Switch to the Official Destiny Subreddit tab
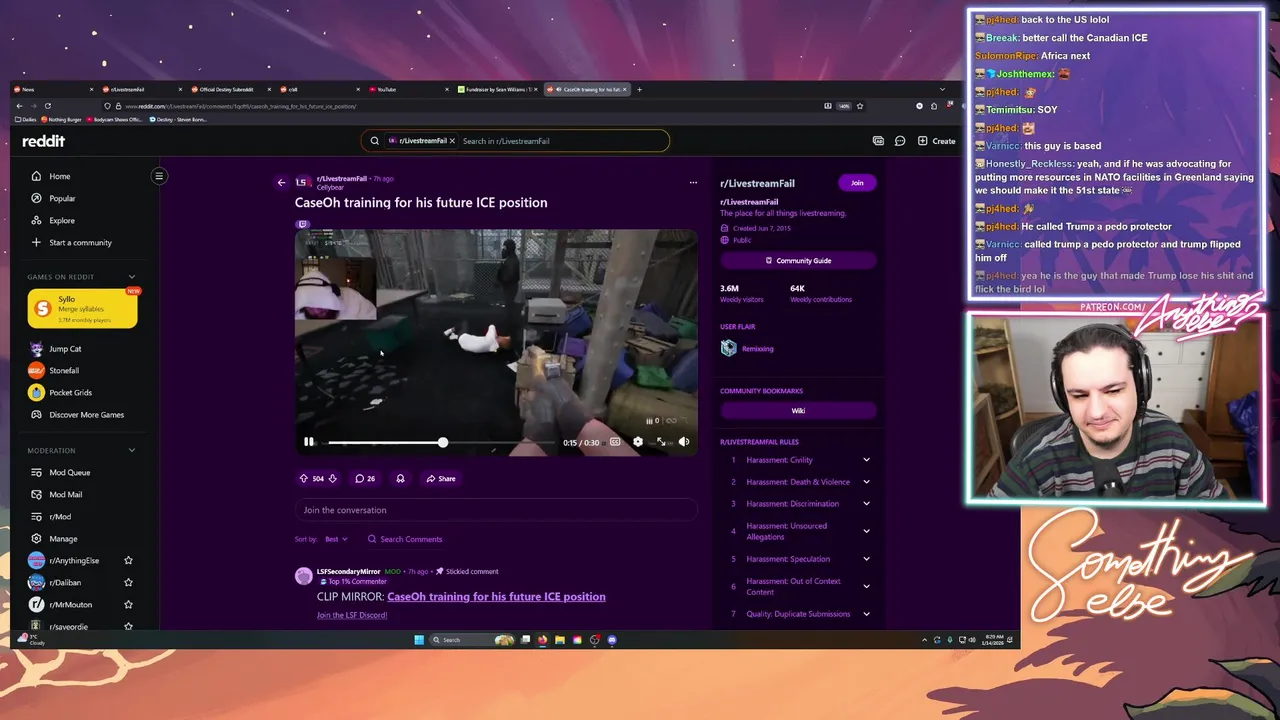The height and width of the screenshot is (720, 1280). pyautogui.click(x=230, y=89)
